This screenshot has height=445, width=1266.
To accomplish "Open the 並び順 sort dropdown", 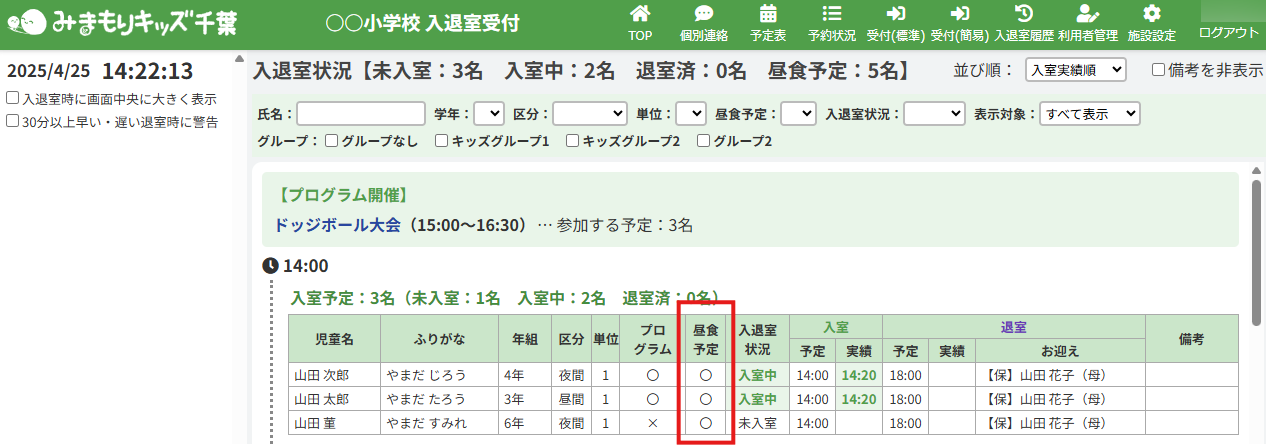I will point(1076,70).
